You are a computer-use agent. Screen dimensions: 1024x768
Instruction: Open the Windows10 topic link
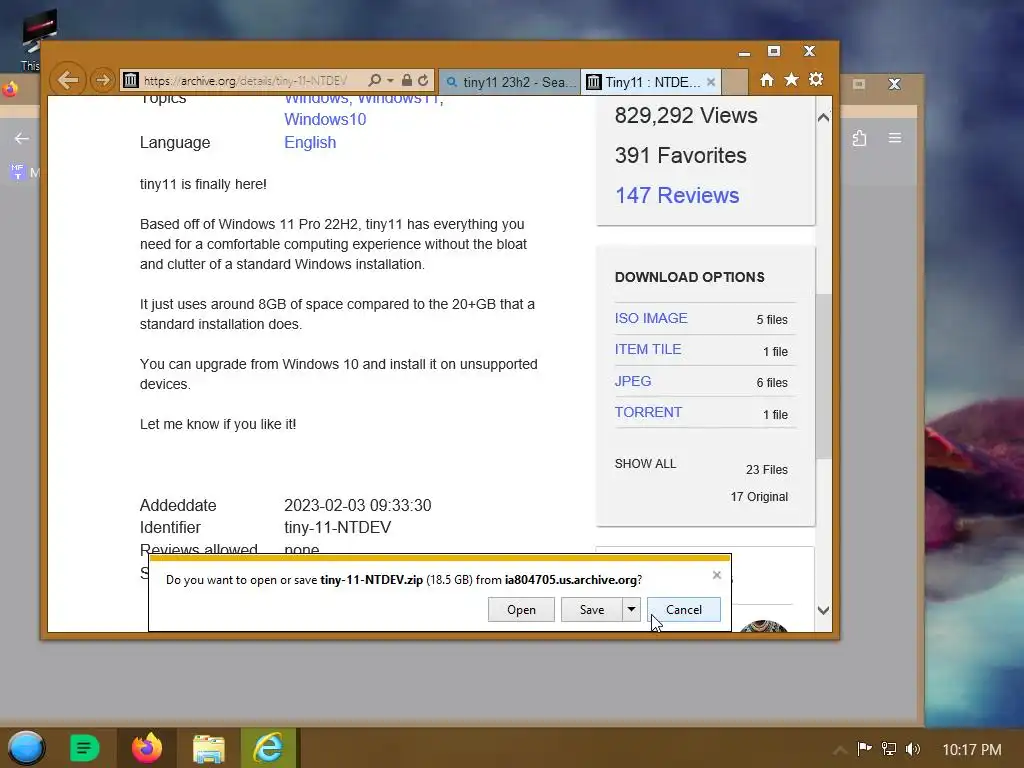[x=325, y=120]
